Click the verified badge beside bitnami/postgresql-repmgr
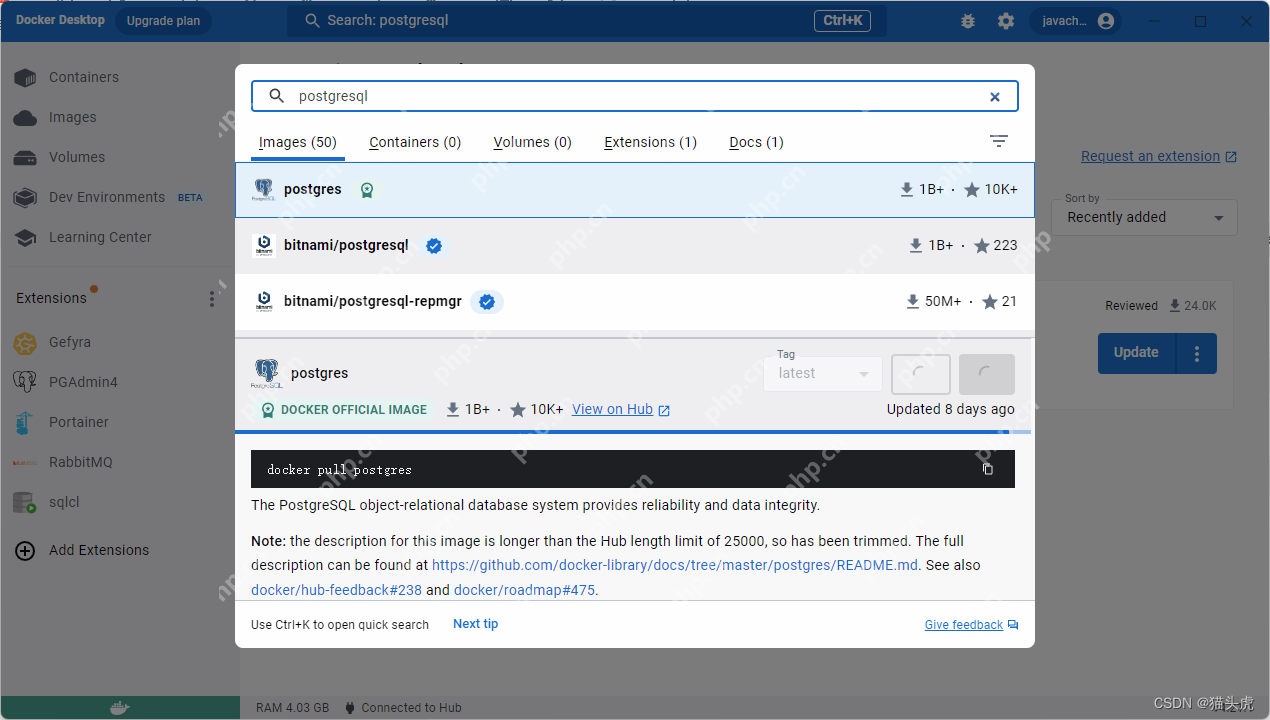The image size is (1270, 720). click(x=487, y=301)
